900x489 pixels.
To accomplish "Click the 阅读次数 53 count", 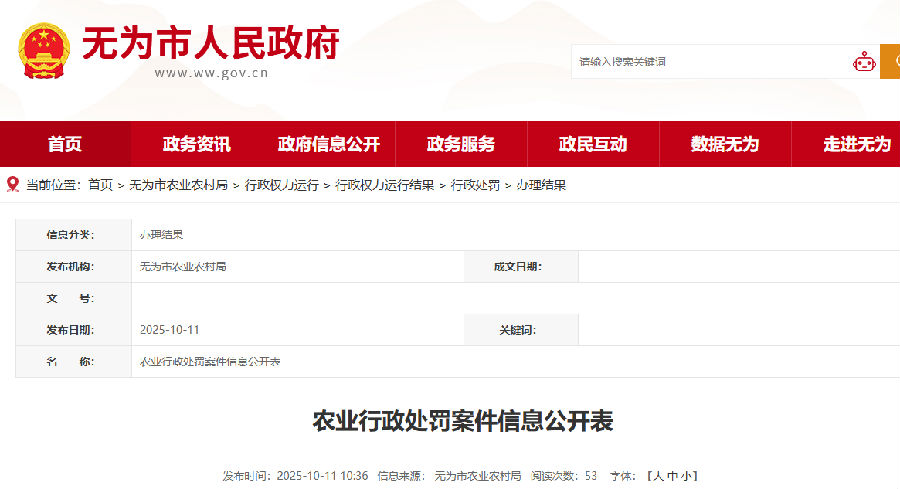I will pyautogui.click(x=564, y=476).
